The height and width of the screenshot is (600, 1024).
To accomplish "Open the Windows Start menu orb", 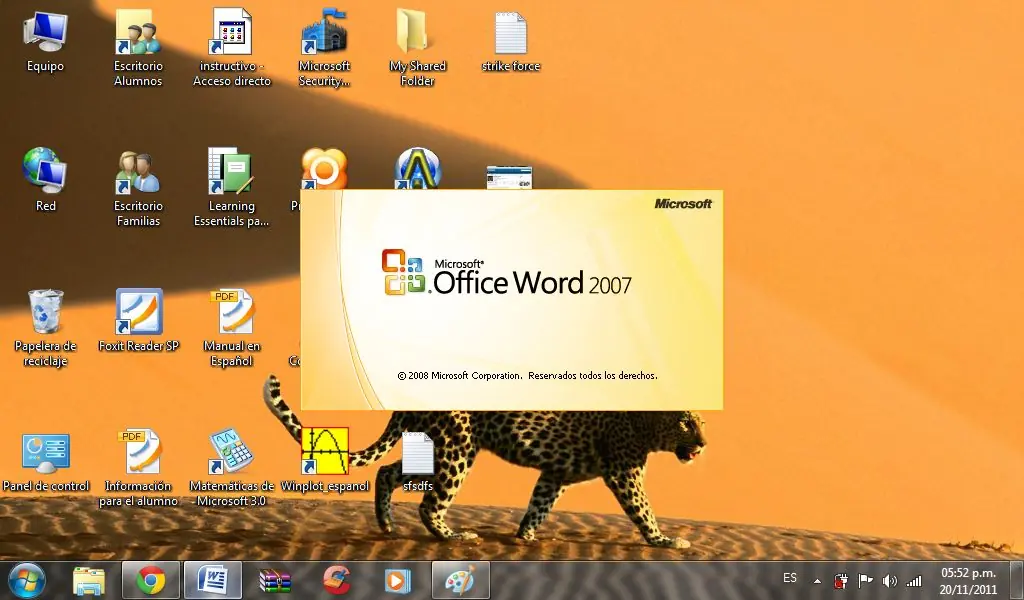I will pyautogui.click(x=27, y=580).
